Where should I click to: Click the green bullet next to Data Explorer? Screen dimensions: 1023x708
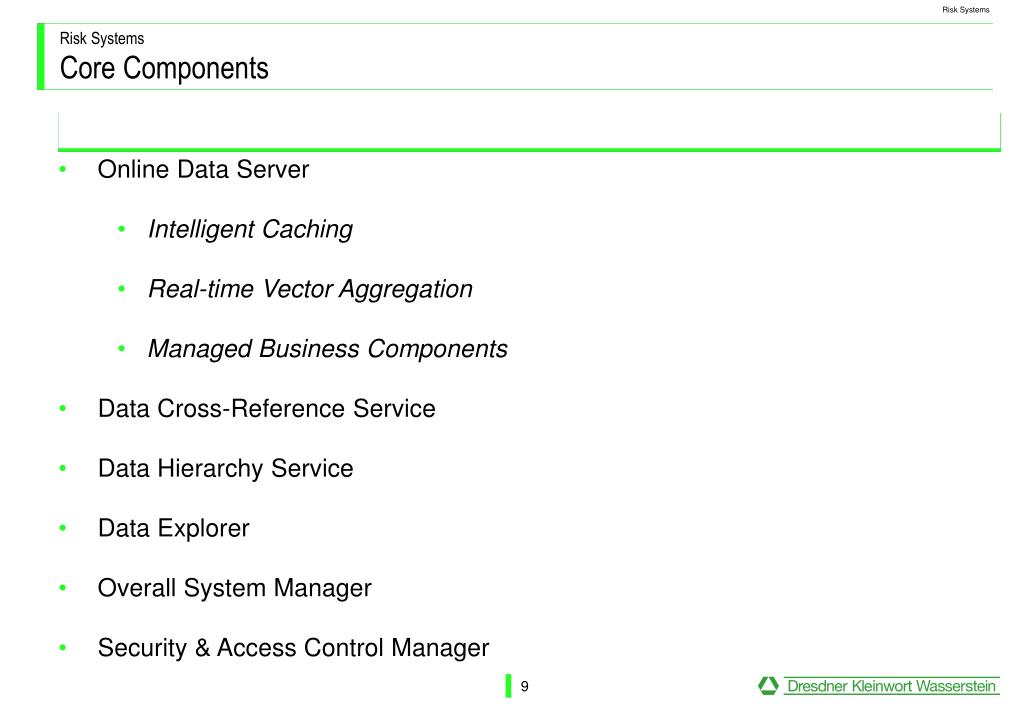tap(63, 528)
